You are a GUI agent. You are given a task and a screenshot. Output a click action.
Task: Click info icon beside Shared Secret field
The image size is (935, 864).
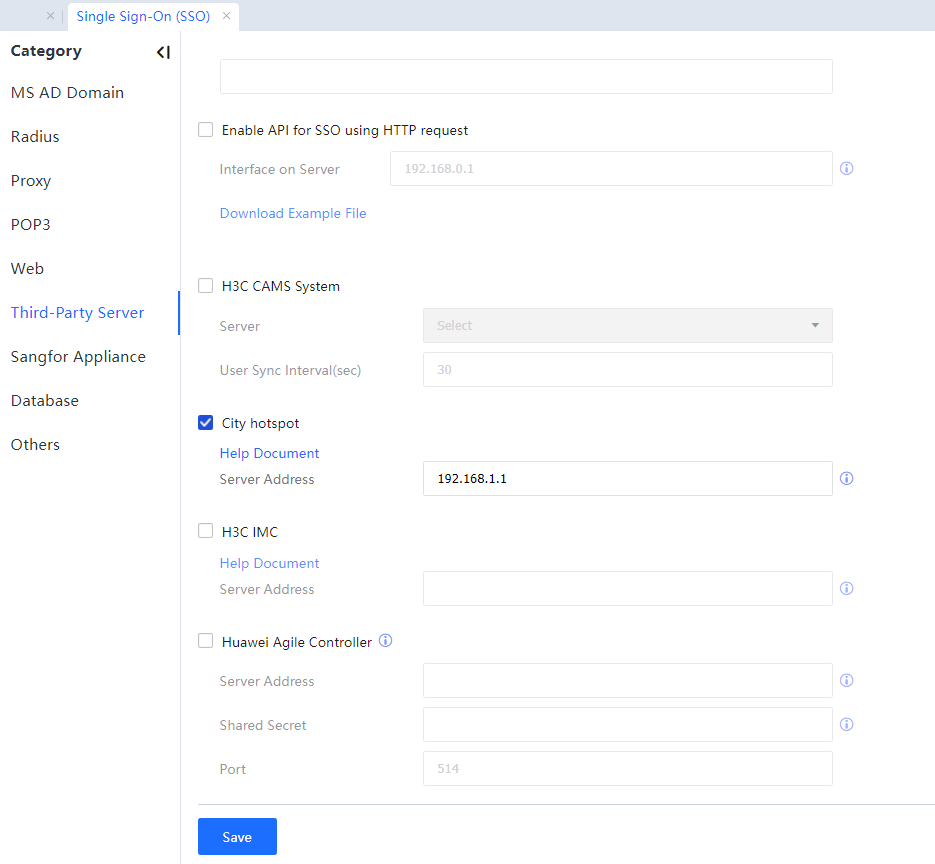pos(846,725)
